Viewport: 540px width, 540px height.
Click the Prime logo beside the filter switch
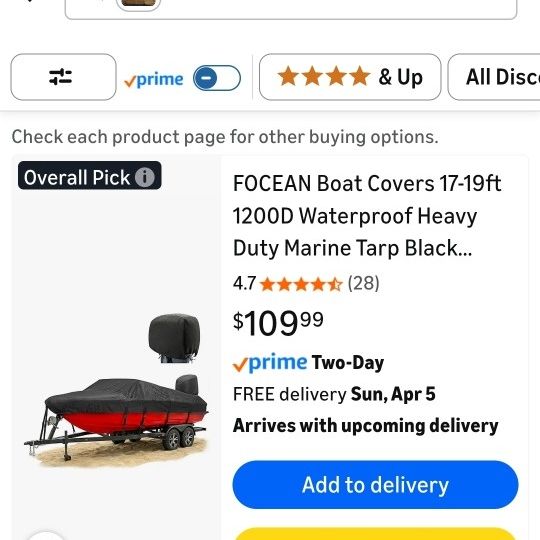coord(154,80)
